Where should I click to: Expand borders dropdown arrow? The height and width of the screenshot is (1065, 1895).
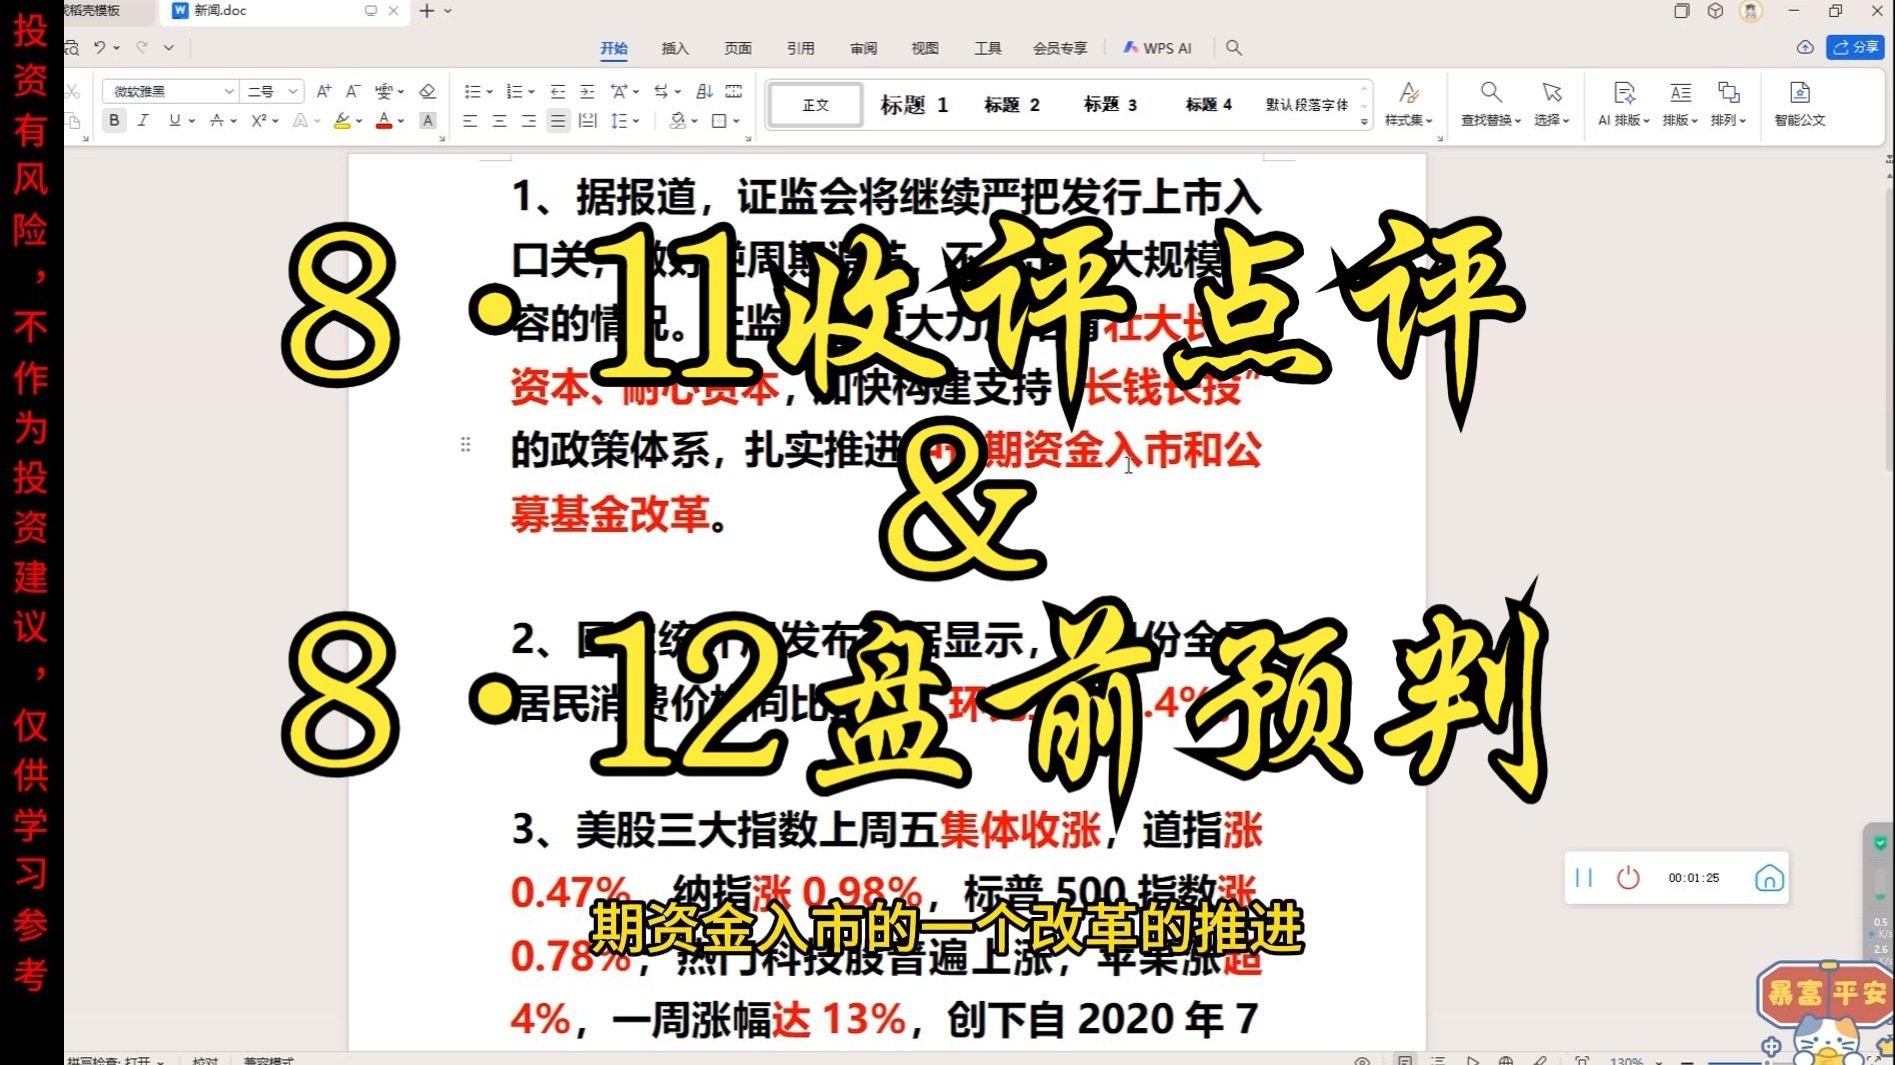point(736,121)
